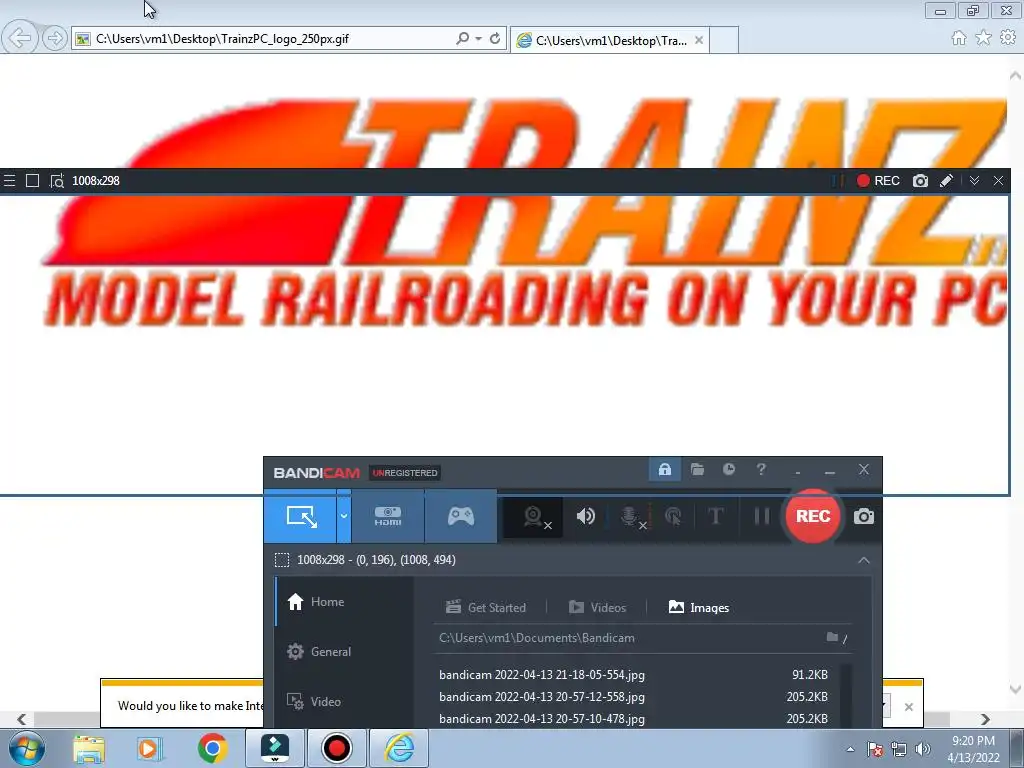Click address bar search magnifier icon
The image size is (1024, 768).
click(462, 39)
